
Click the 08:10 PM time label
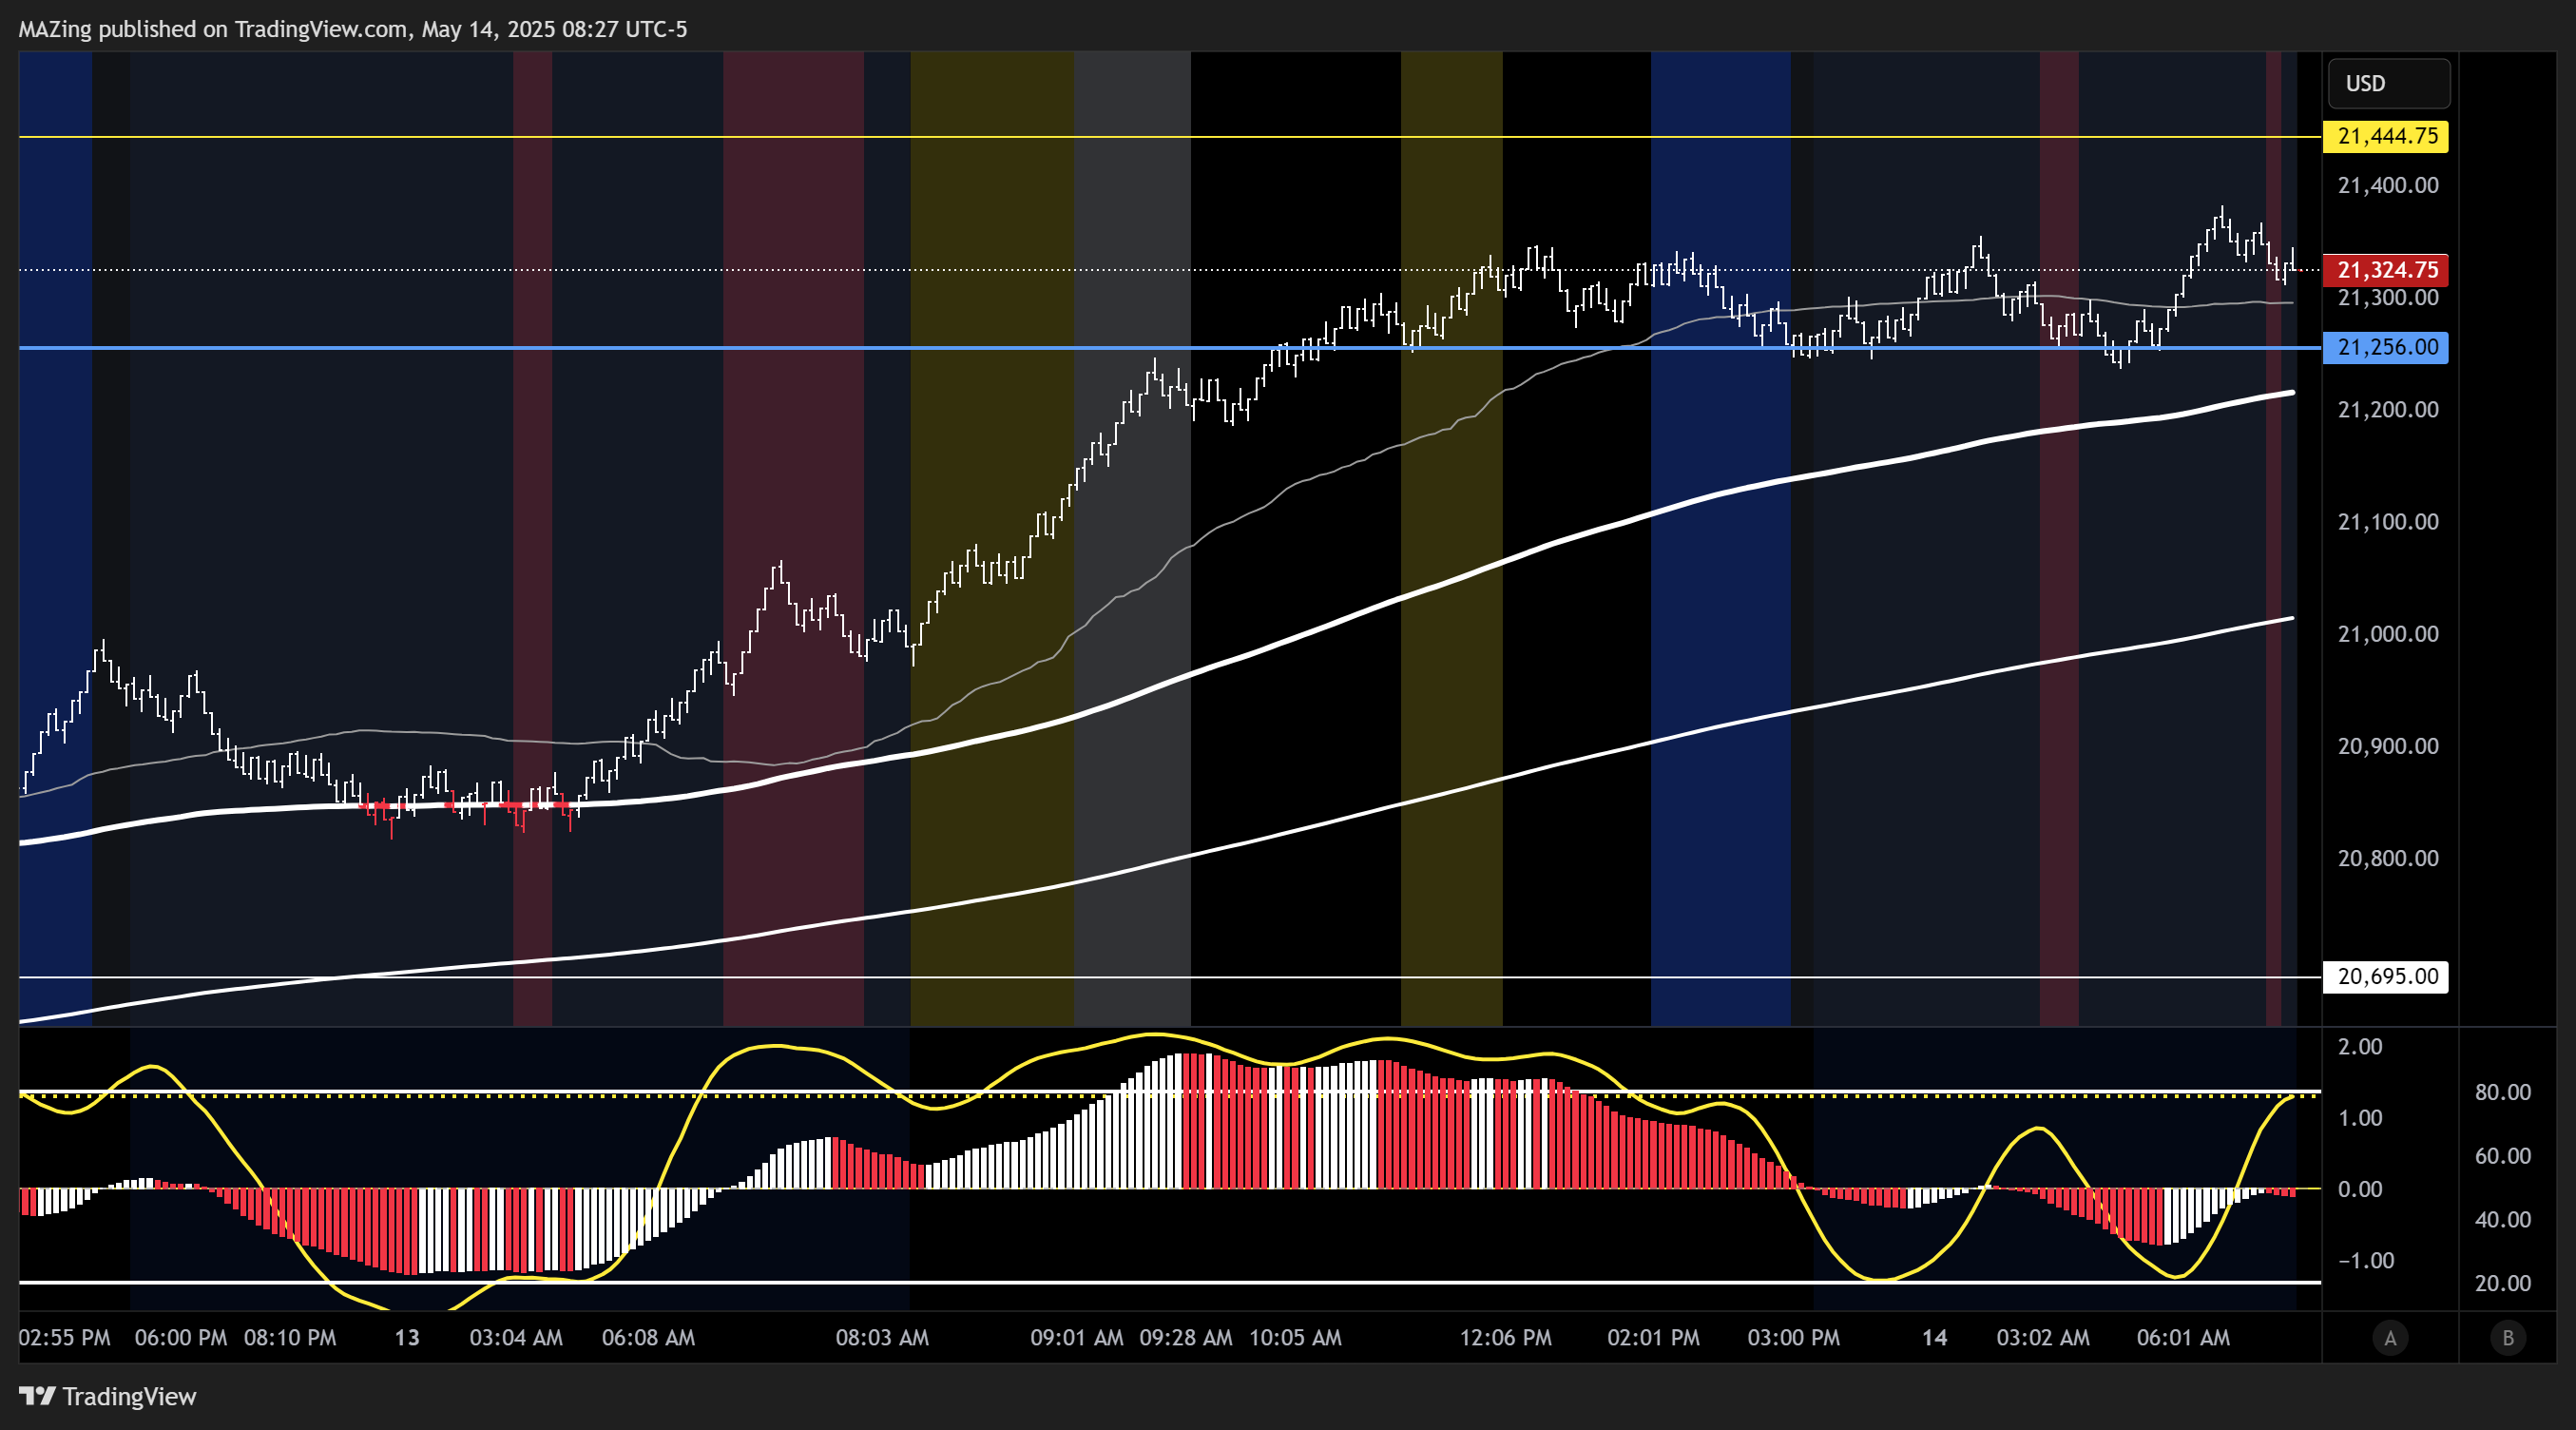290,1338
